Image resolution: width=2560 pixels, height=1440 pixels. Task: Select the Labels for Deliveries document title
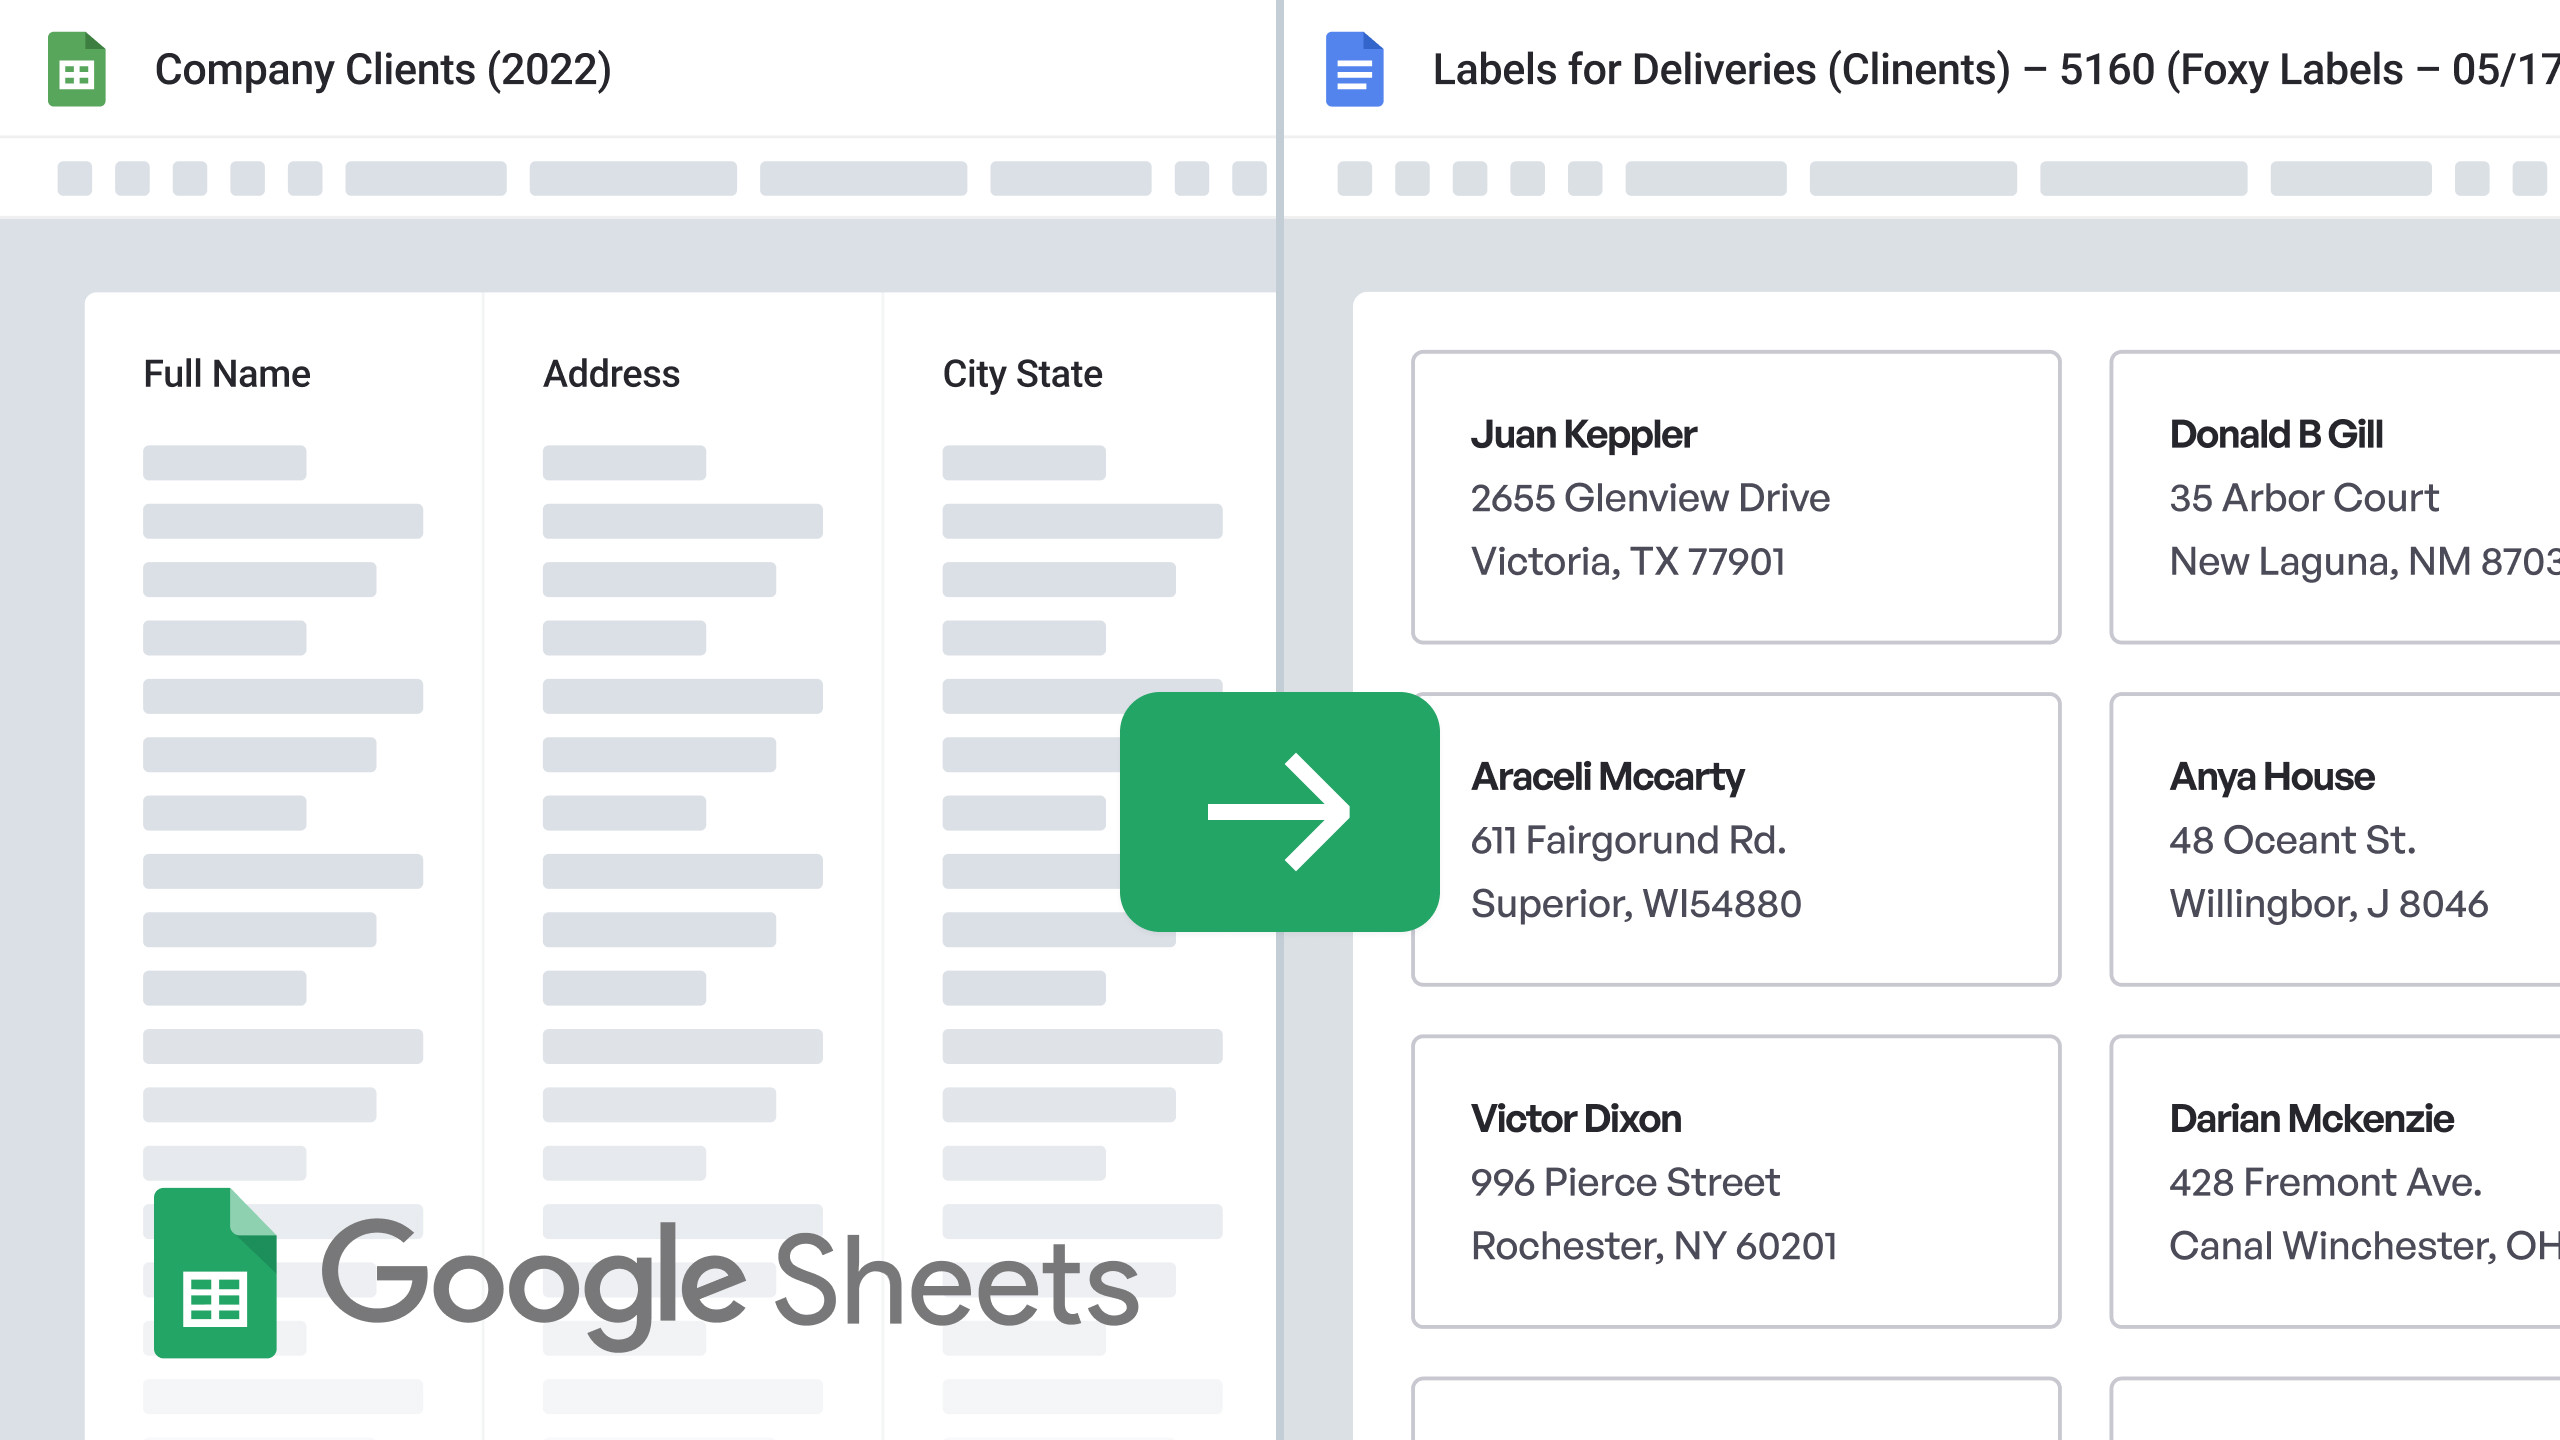(1996, 70)
